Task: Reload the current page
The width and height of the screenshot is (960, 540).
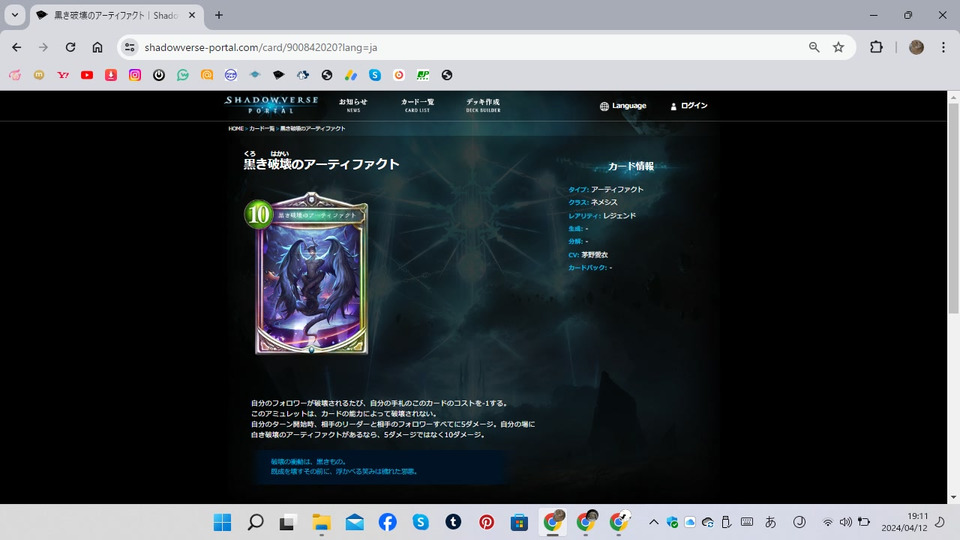Action: 70,47
